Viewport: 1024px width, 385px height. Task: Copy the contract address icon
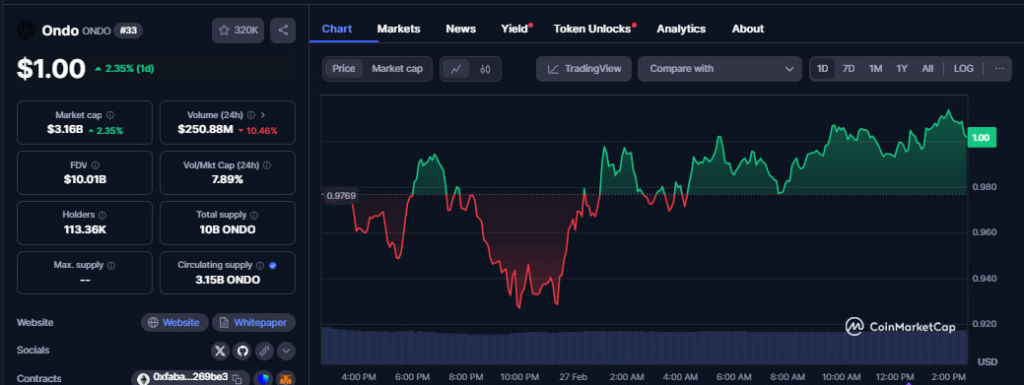237,378
